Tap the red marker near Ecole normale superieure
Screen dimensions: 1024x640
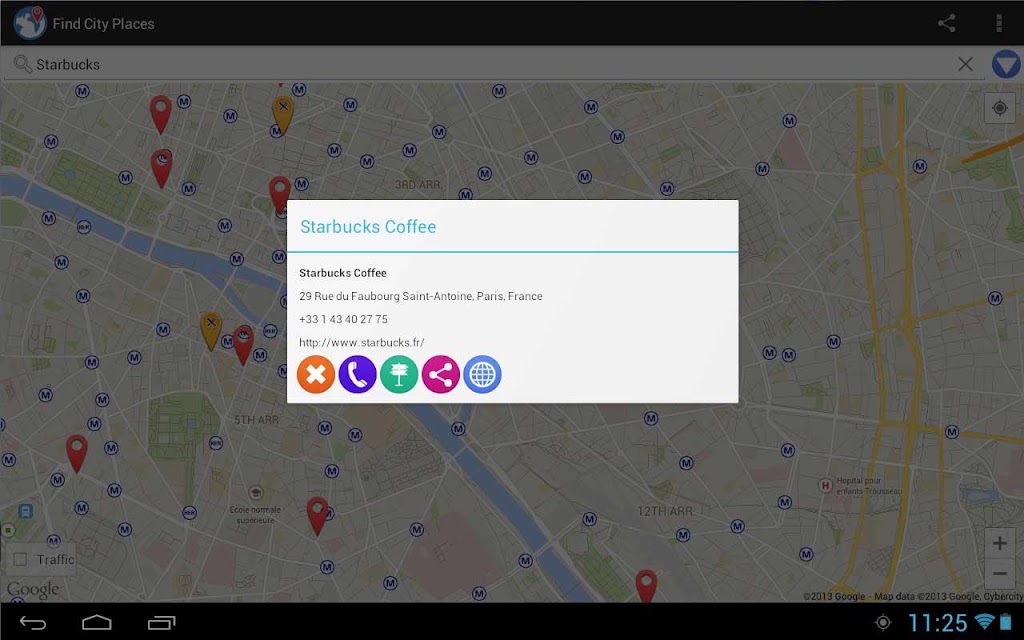pyautogui.click(x=317, y=516)
